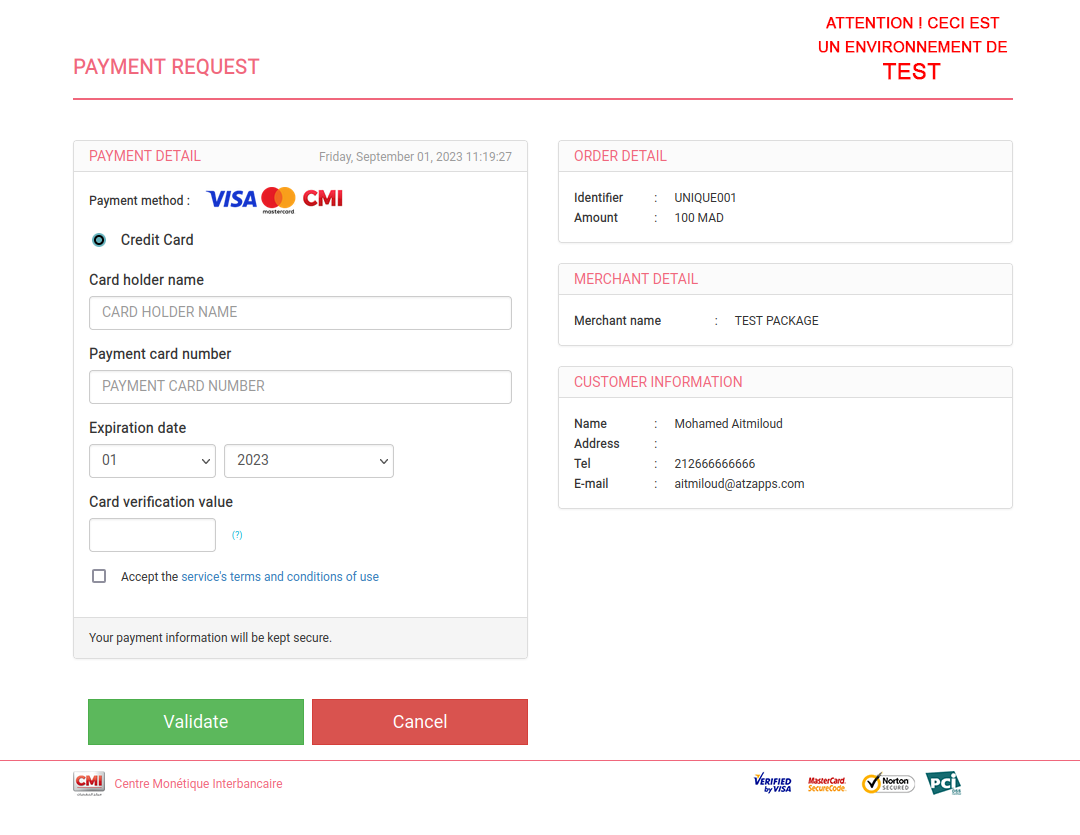Click the test environment warning text
The image size is (1080, 835).
pos(912,48)
